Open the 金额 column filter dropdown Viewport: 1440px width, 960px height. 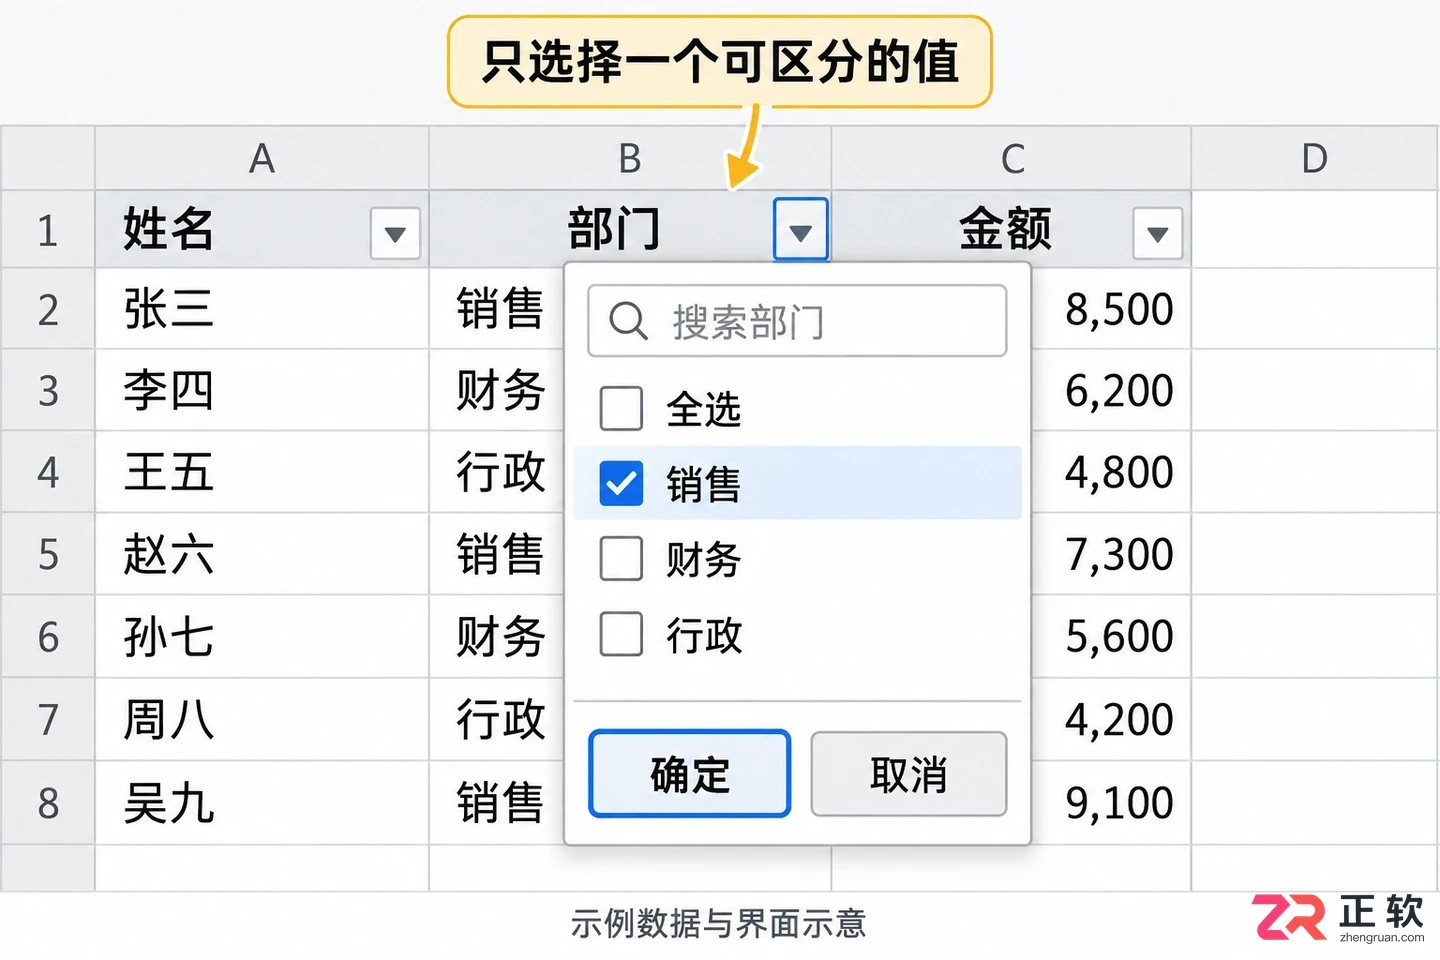[1157, 234]
